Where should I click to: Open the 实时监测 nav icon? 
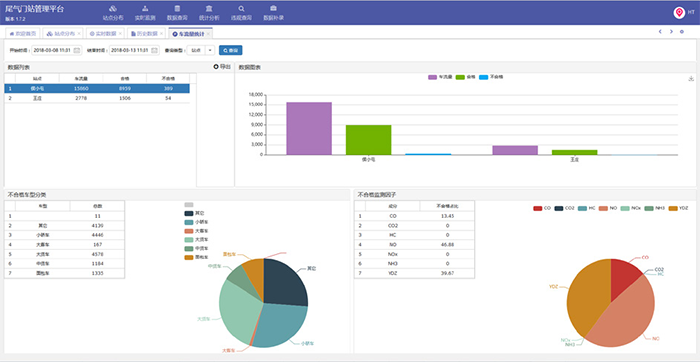[145, 8]
